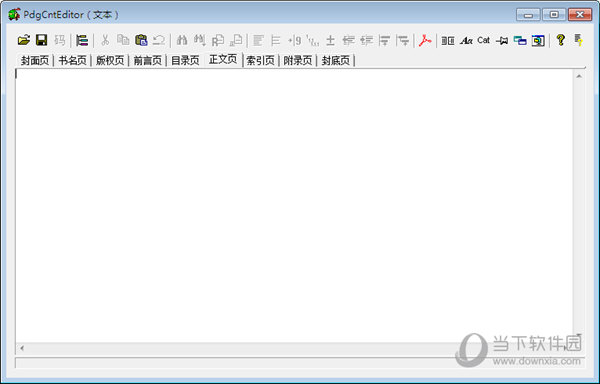The height and width of the screenshot is (384, 600).
Task: Click the +|9 page number icon
Action: (x=294, y=40)
